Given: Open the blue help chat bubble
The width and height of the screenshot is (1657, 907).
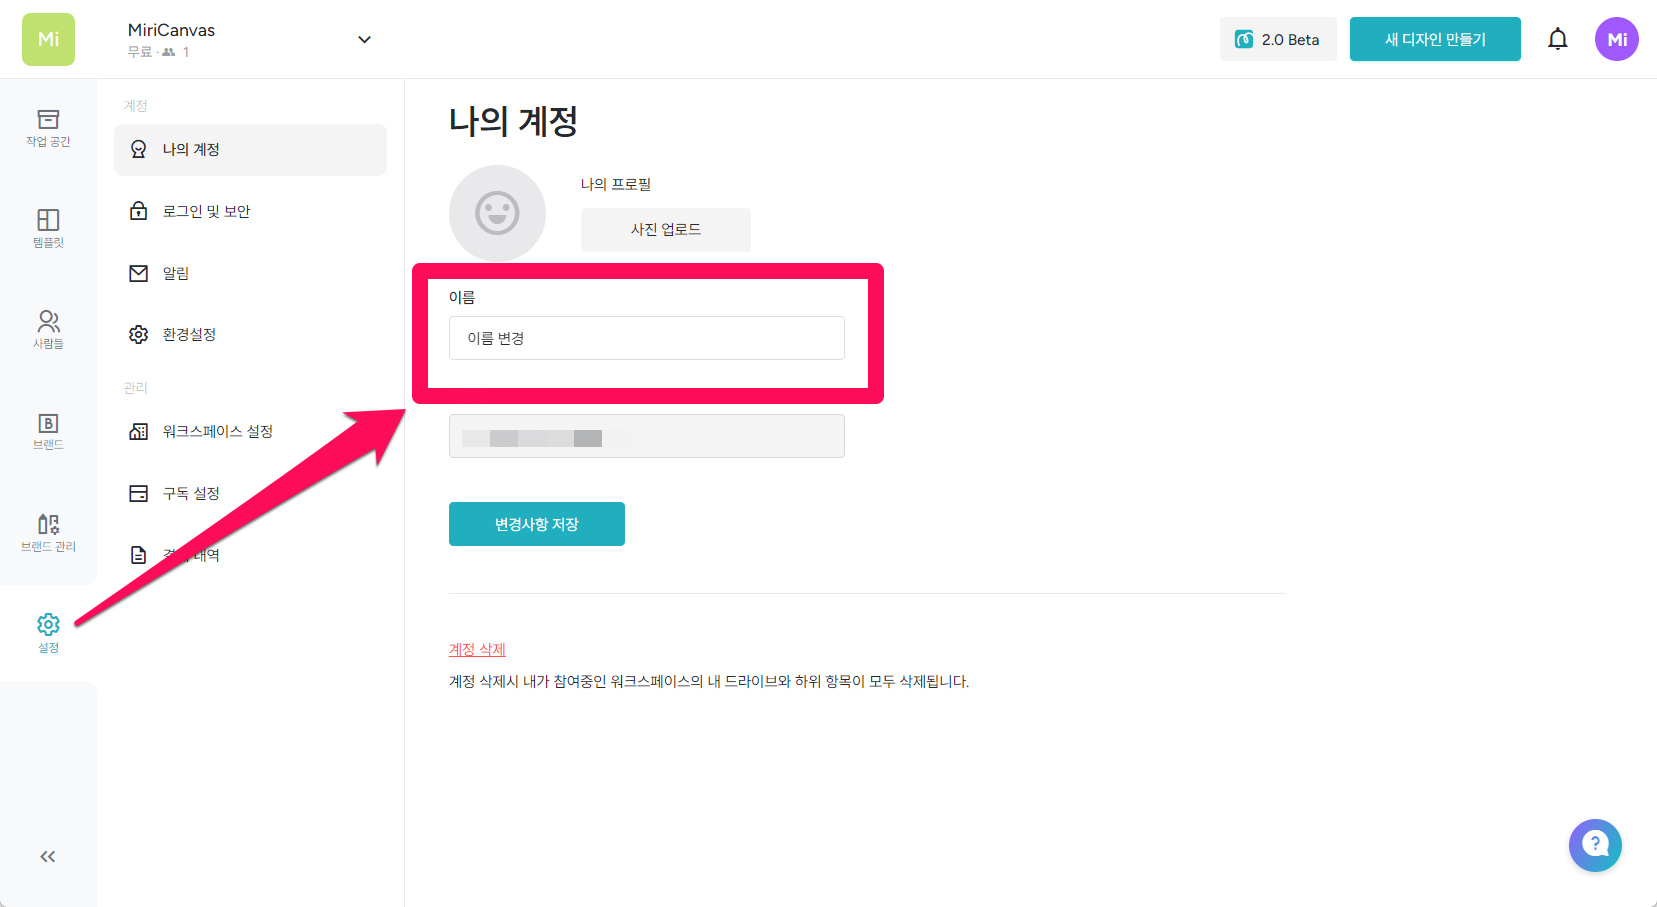Looking at the screenshot, I should (x=1595, y=845).
